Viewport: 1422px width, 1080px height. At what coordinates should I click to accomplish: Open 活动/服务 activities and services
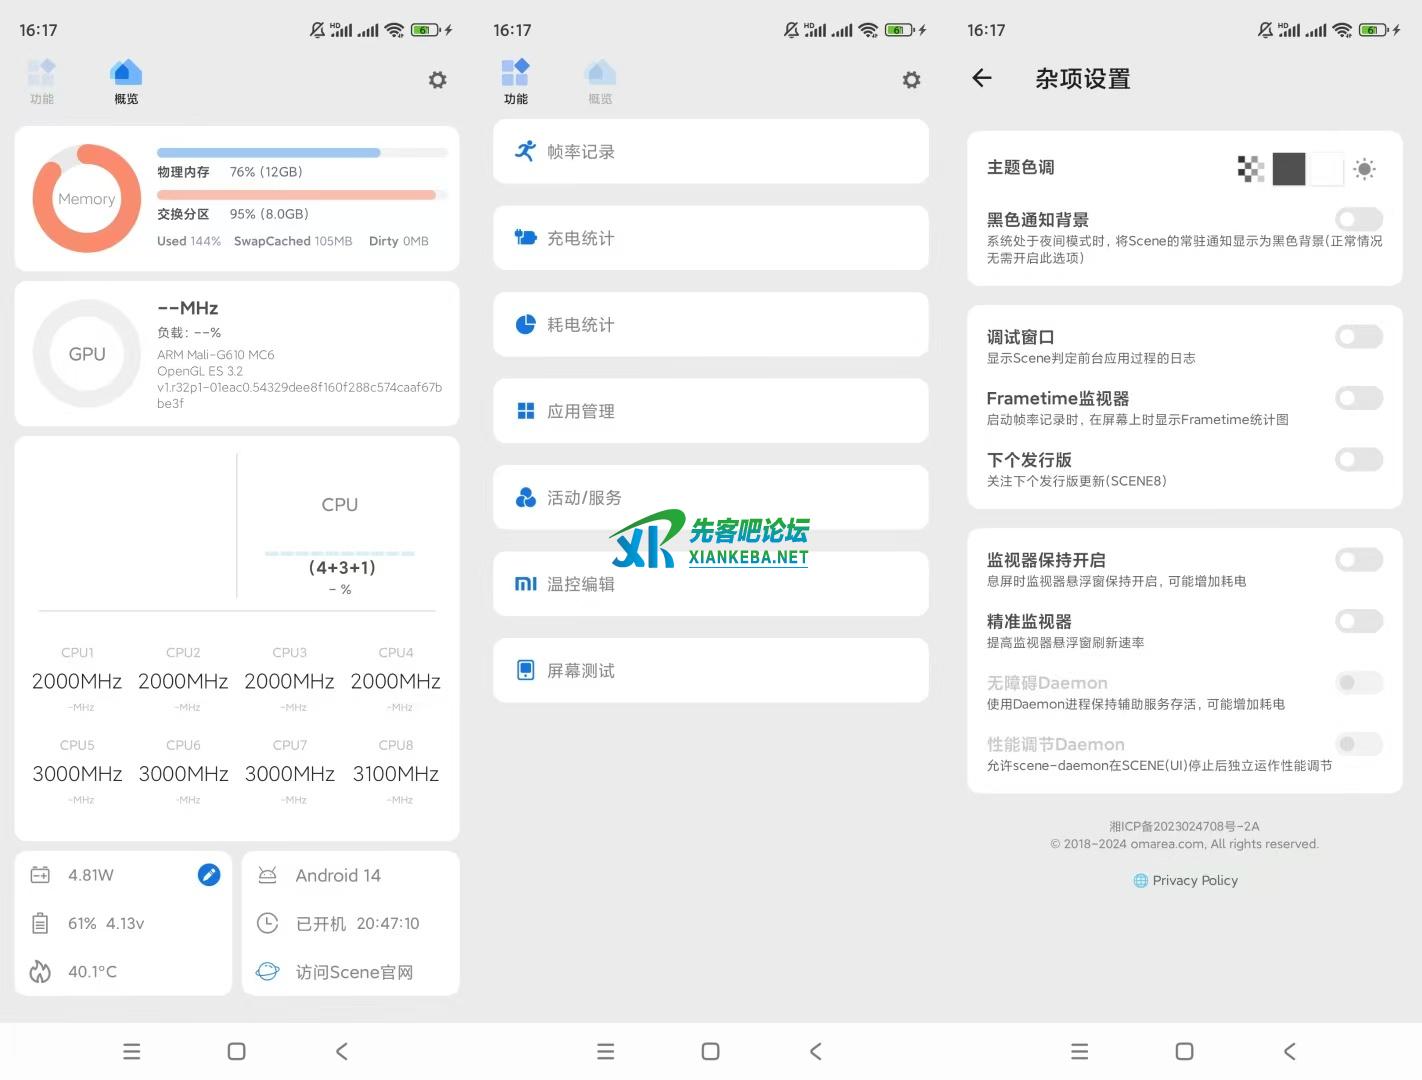coord(710,497)
